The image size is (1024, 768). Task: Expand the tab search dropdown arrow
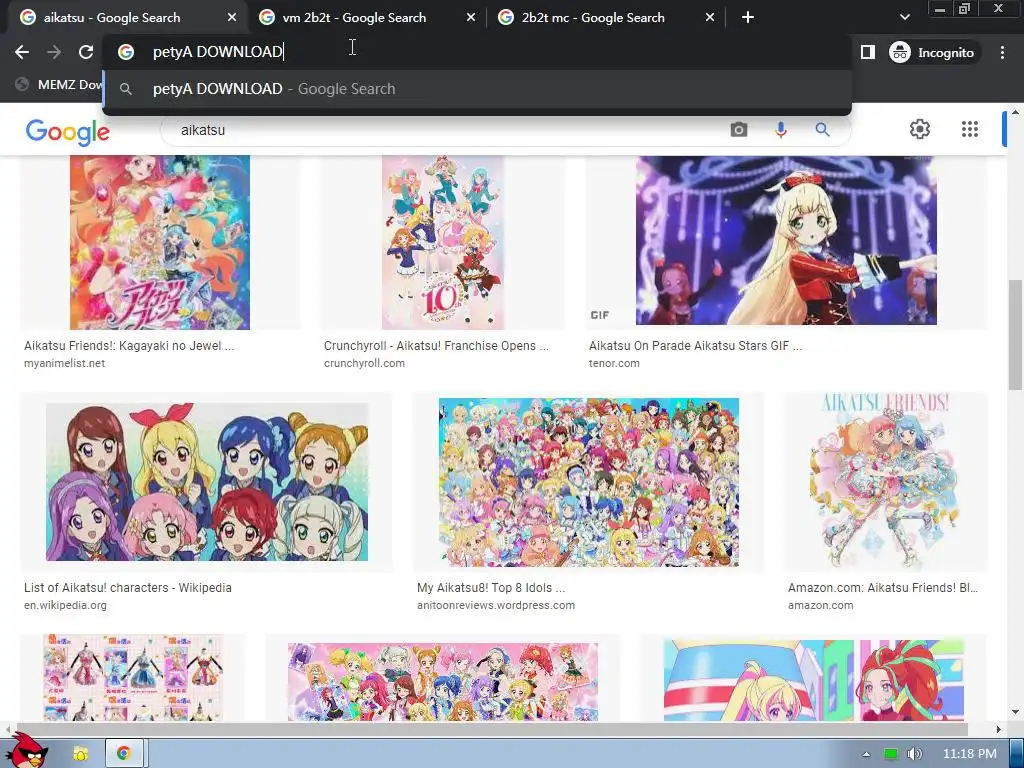click(904, 18)
